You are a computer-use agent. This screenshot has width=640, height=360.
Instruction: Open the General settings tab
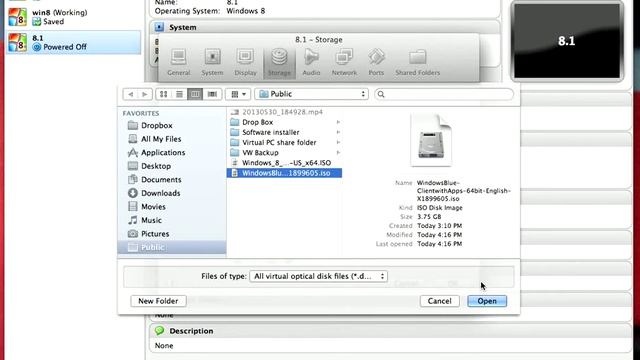pyautogui.click(x=179, y=62)
